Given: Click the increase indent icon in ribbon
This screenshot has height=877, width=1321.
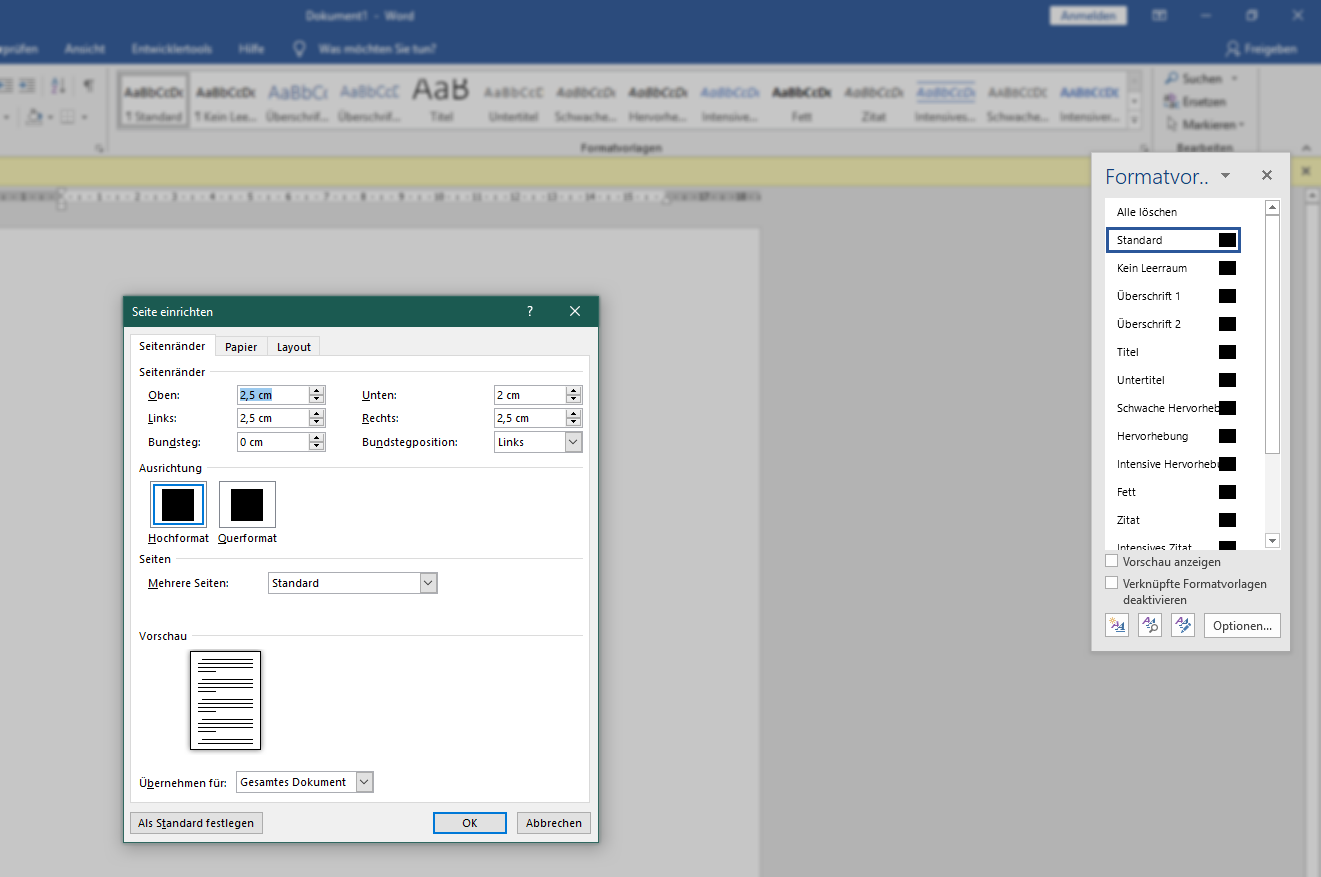Looking at the screenshot, I should [x=27, y=86].
